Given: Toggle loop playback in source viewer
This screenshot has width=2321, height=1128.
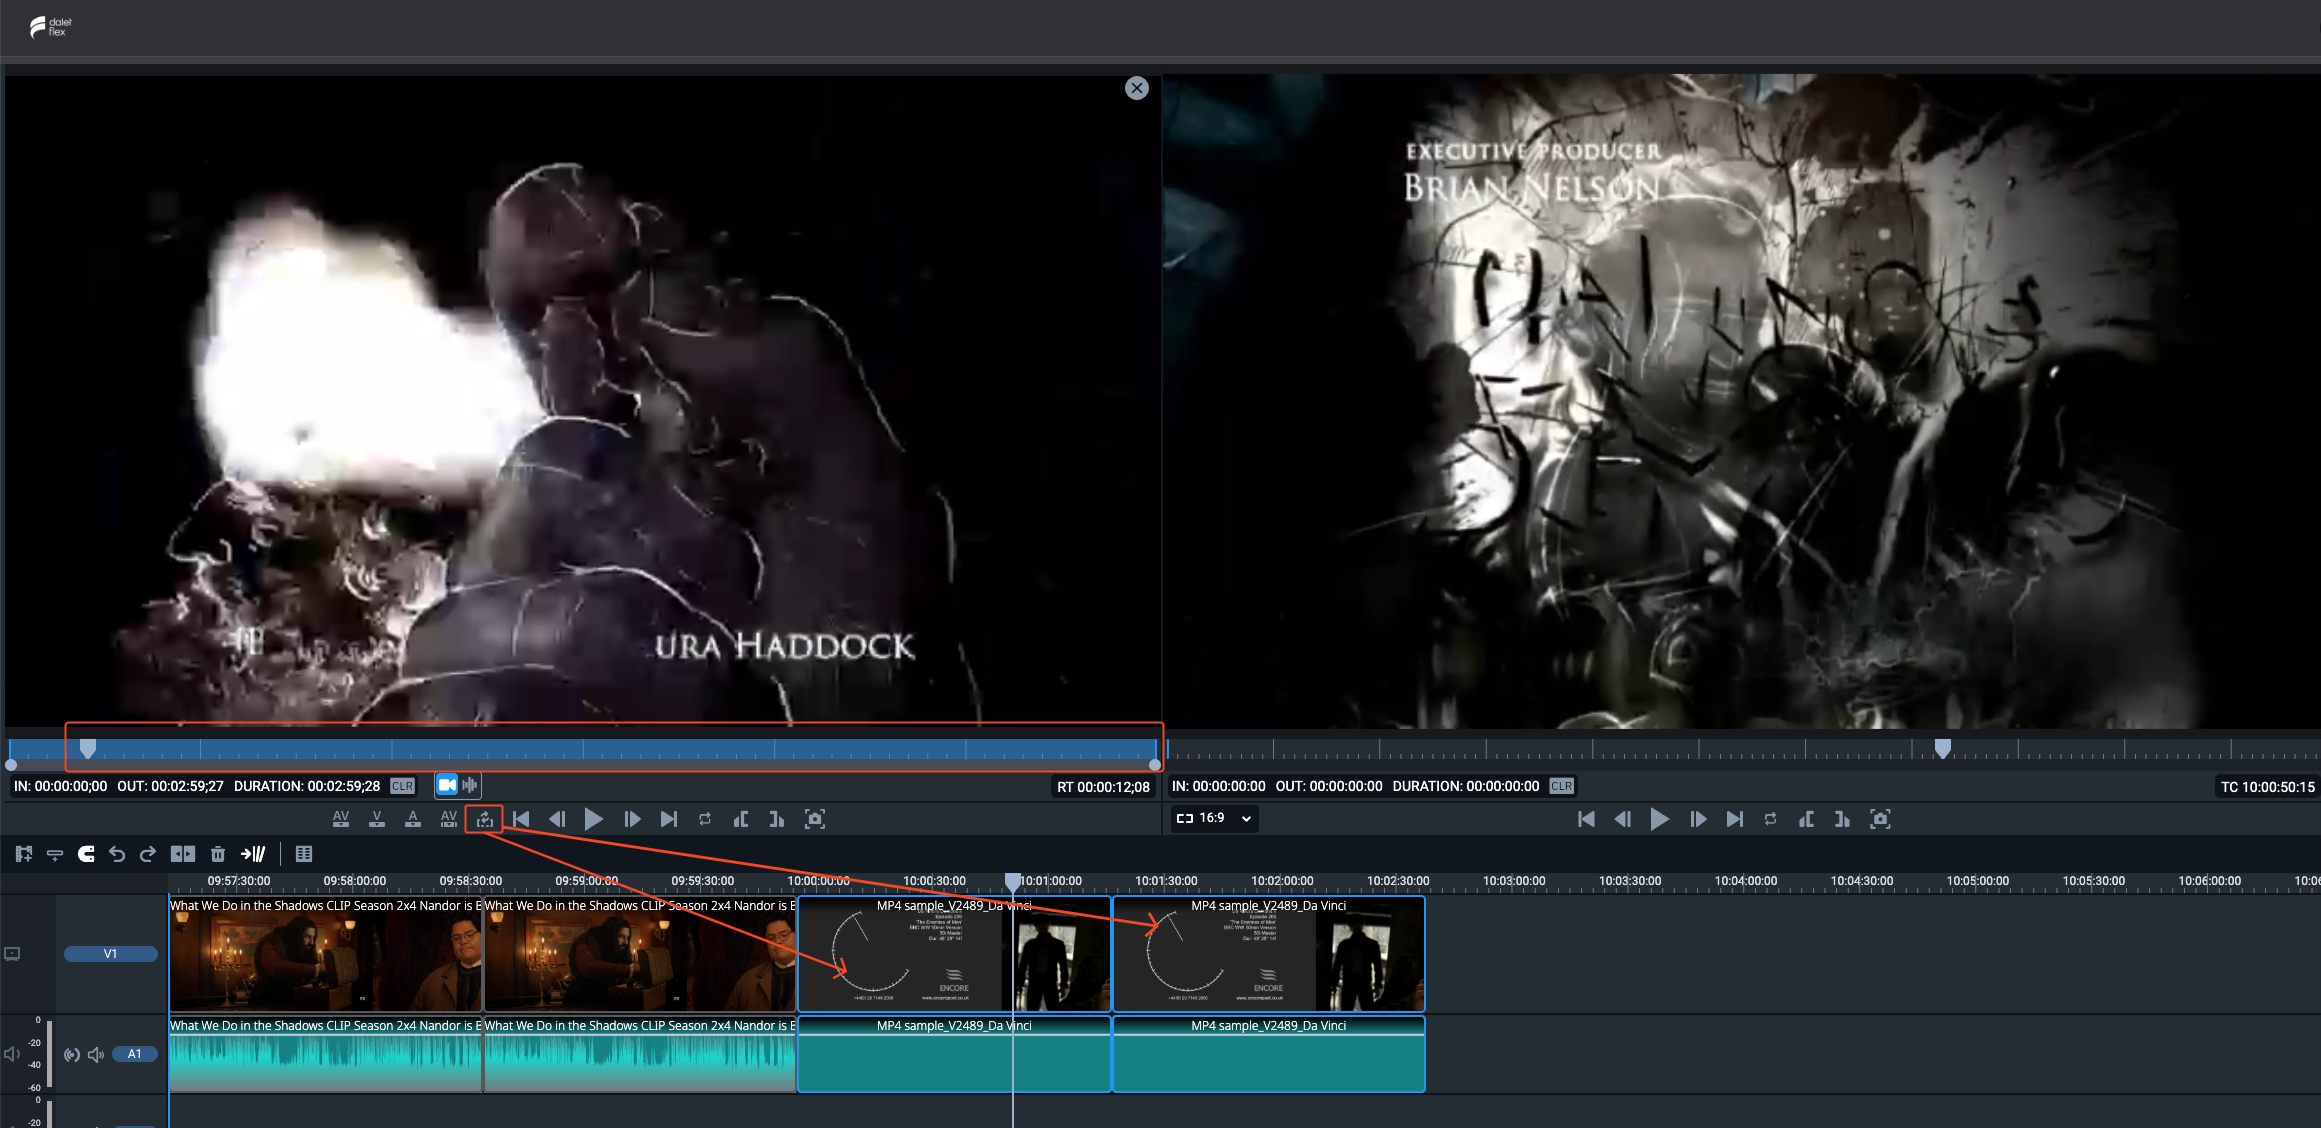Looking at the screenshot, I should [705, 819].
